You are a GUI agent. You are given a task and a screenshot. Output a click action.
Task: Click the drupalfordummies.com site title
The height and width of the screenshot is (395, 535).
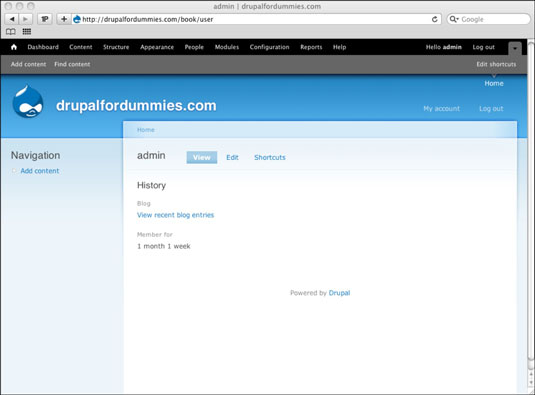coord(136,105)
